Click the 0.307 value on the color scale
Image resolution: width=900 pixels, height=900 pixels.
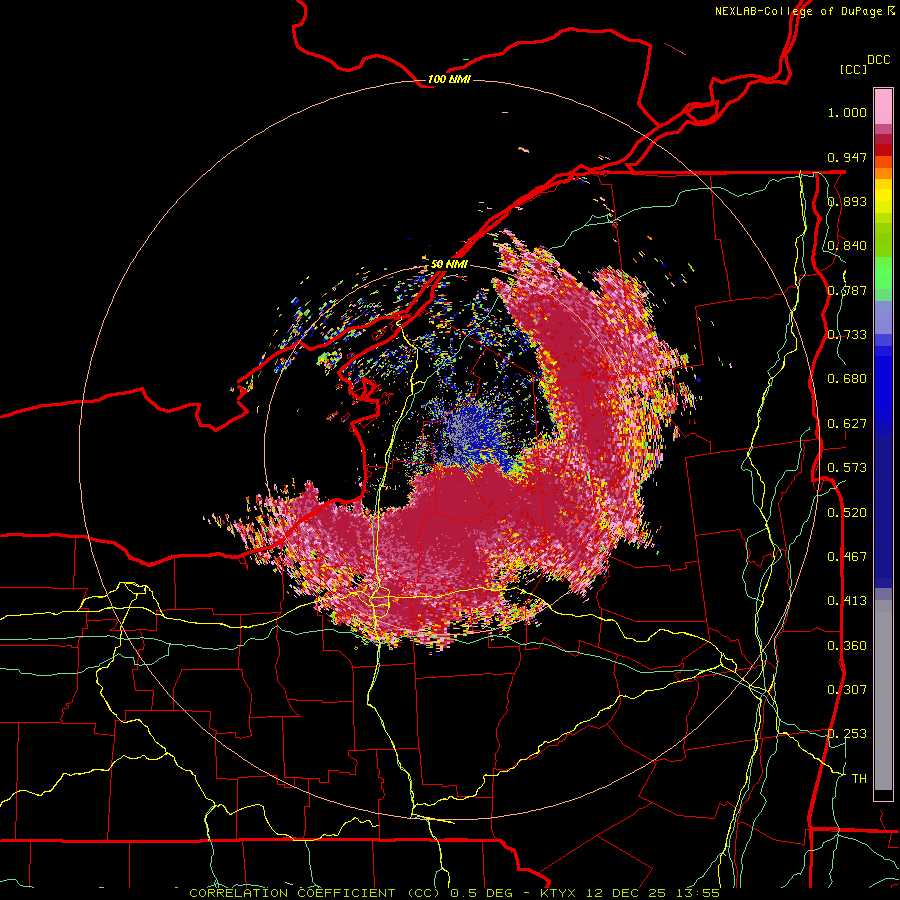(847, 690)
